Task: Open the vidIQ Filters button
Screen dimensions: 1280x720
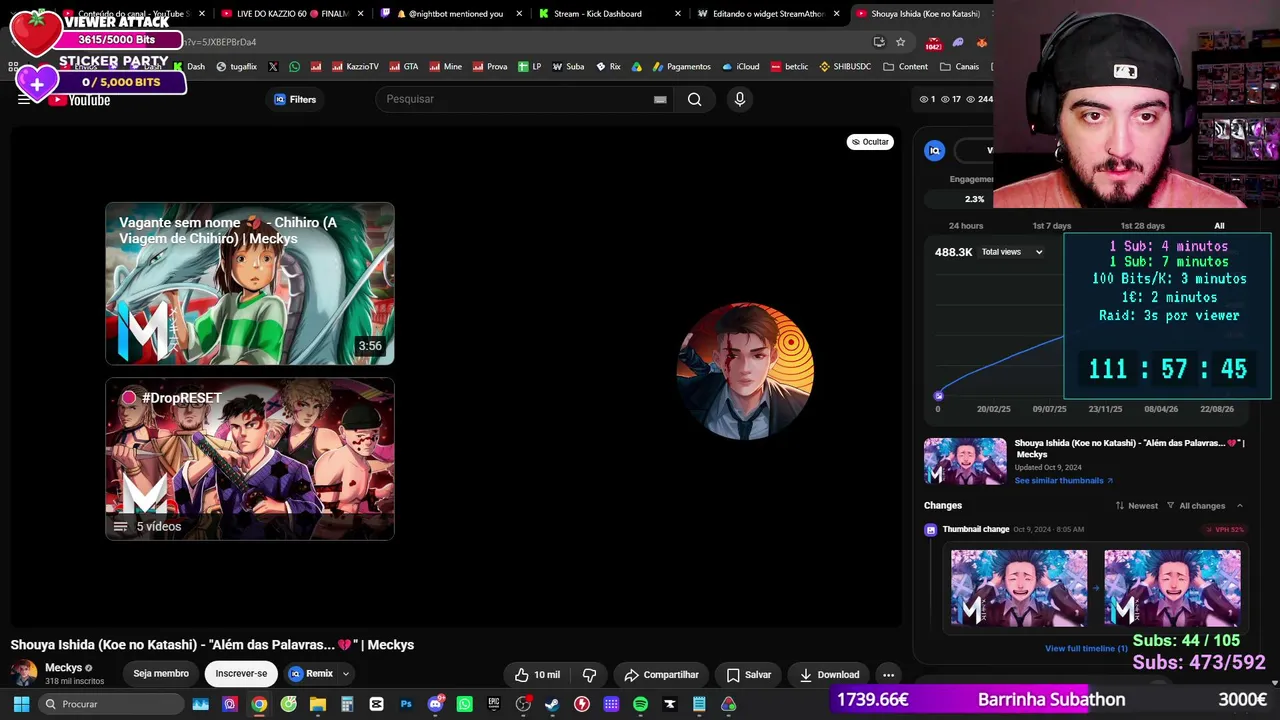Action: [x=295, y=99]
